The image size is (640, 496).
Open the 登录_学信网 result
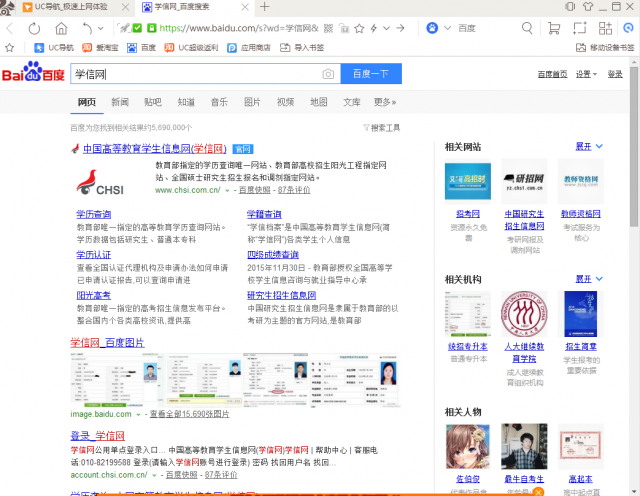pos(98,436)
